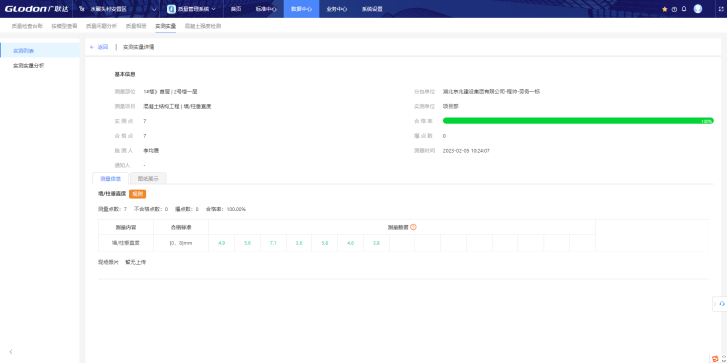Switch to the 图纸展示 tab
This screenshot has height=363, width=727.
[148, 178]
